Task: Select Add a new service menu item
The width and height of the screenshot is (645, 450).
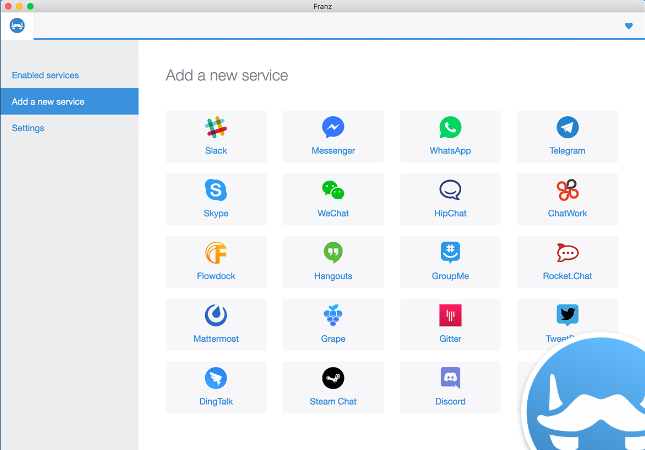Action: (70, 101)
